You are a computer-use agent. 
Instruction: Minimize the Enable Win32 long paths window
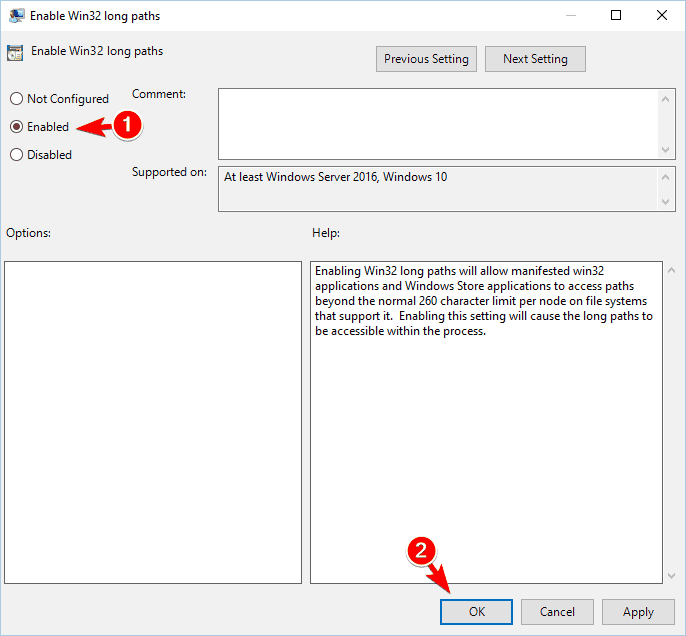pyautogui.click(x=570, y=16)
